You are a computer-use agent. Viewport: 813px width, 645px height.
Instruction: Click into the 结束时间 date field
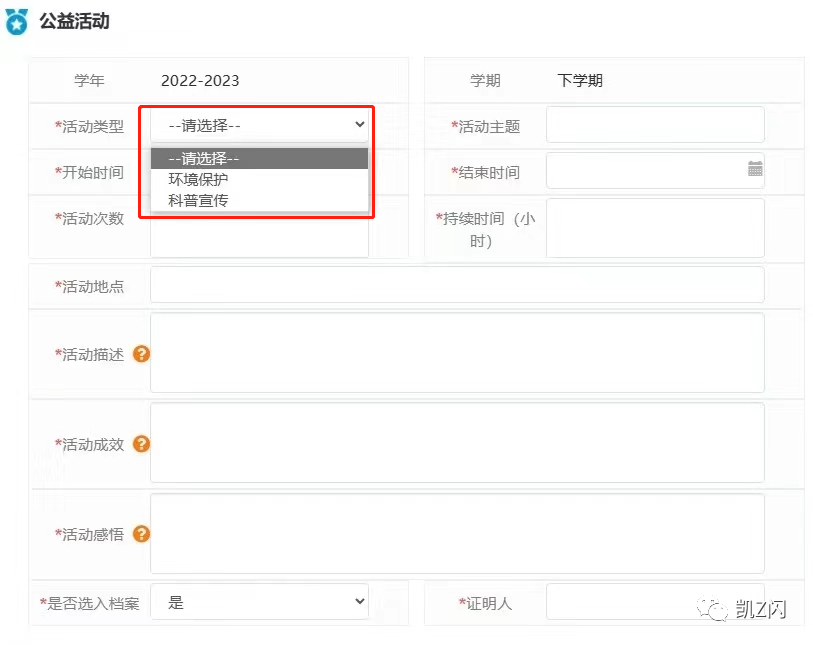(x=644, y=170)
